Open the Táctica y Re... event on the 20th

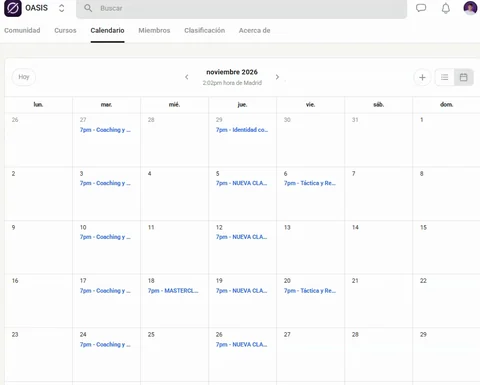tap(310, 291)
